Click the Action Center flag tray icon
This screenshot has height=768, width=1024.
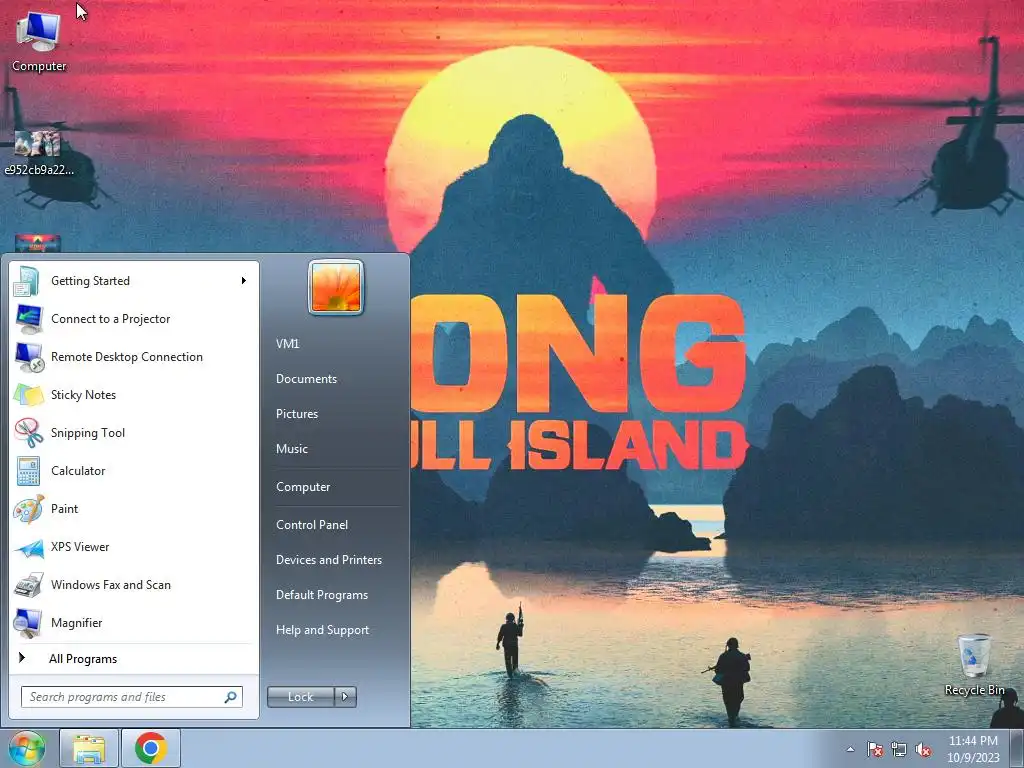click(875, 749)
